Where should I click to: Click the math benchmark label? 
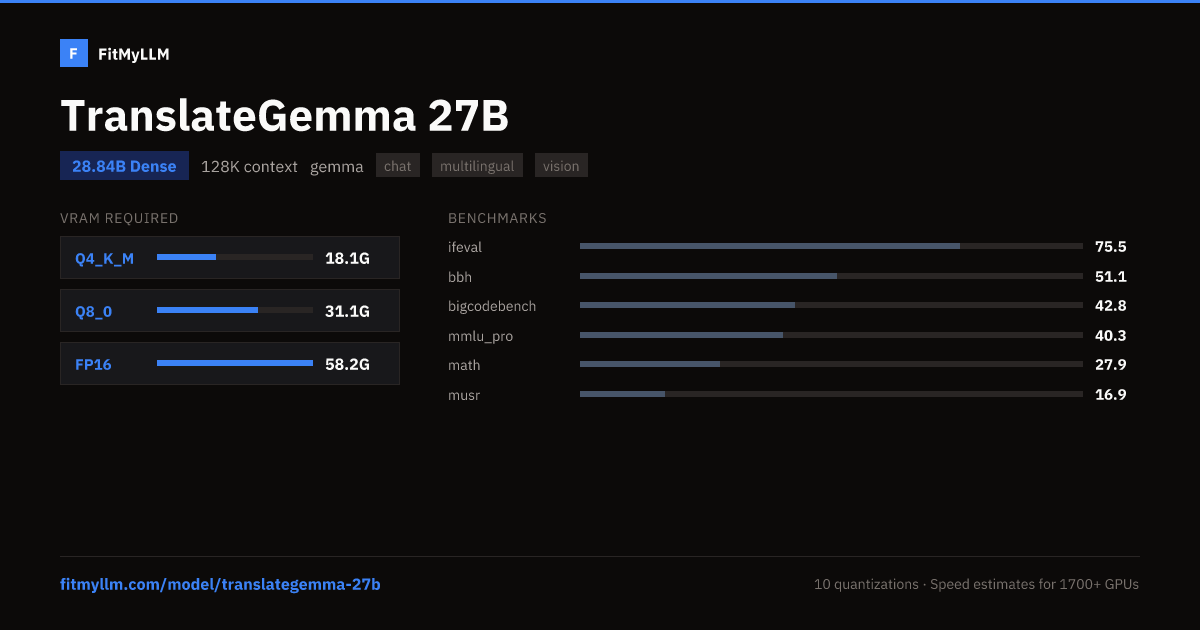[x=464, y=365]
